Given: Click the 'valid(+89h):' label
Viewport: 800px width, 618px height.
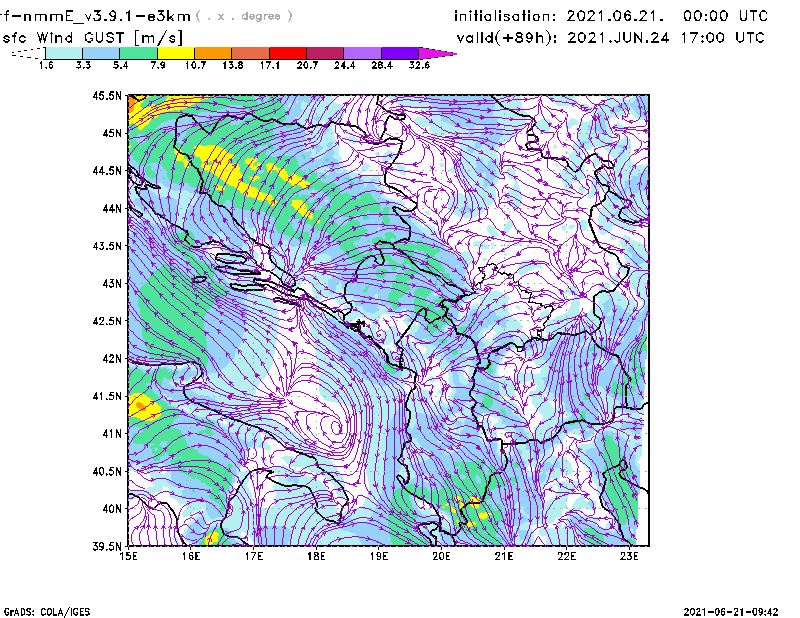Looking at the screenshot, I should pyautogui.click(x=509, y=38).
